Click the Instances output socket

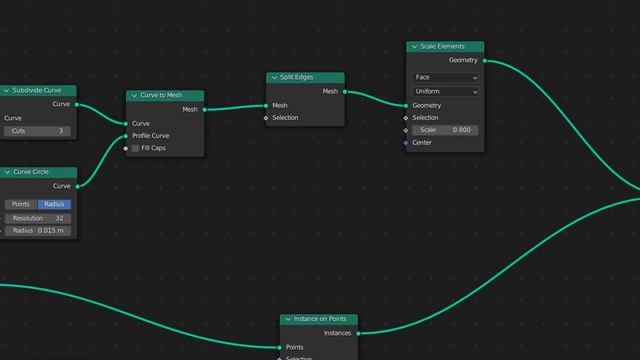click(x=358, y=333)
